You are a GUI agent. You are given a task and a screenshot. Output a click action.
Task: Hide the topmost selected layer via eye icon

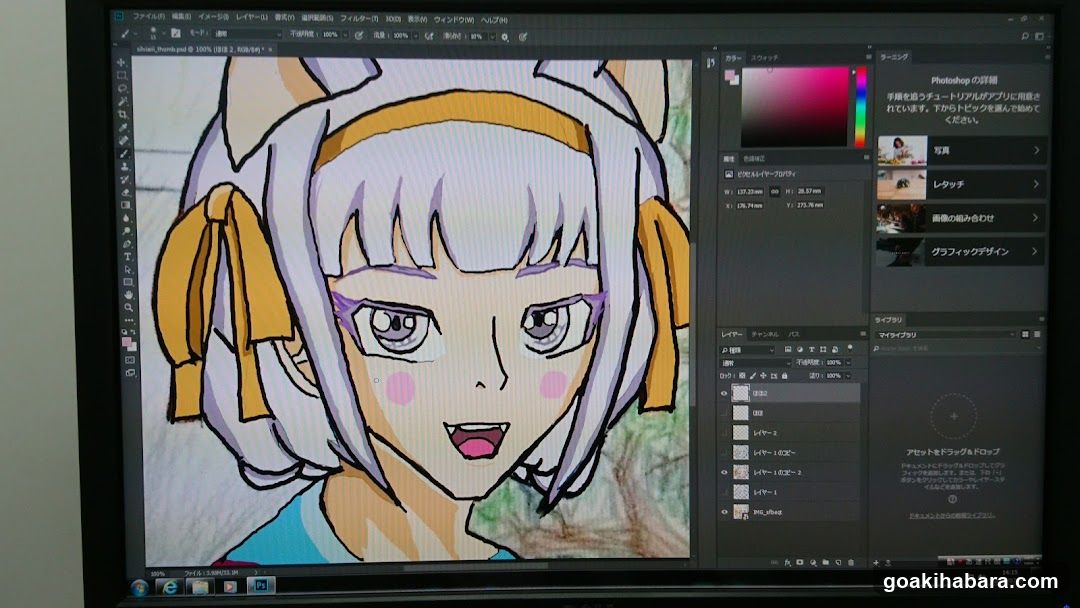pyautogui.click(x=724, y=393)
